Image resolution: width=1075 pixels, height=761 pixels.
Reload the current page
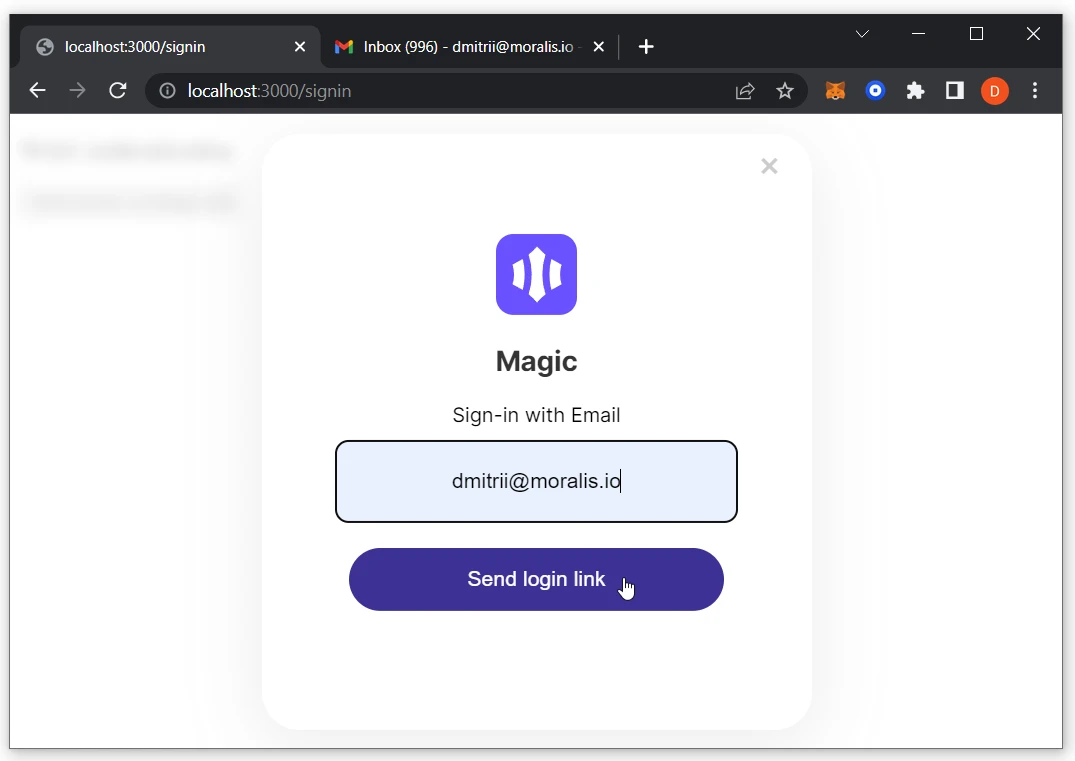click(117, 91)
